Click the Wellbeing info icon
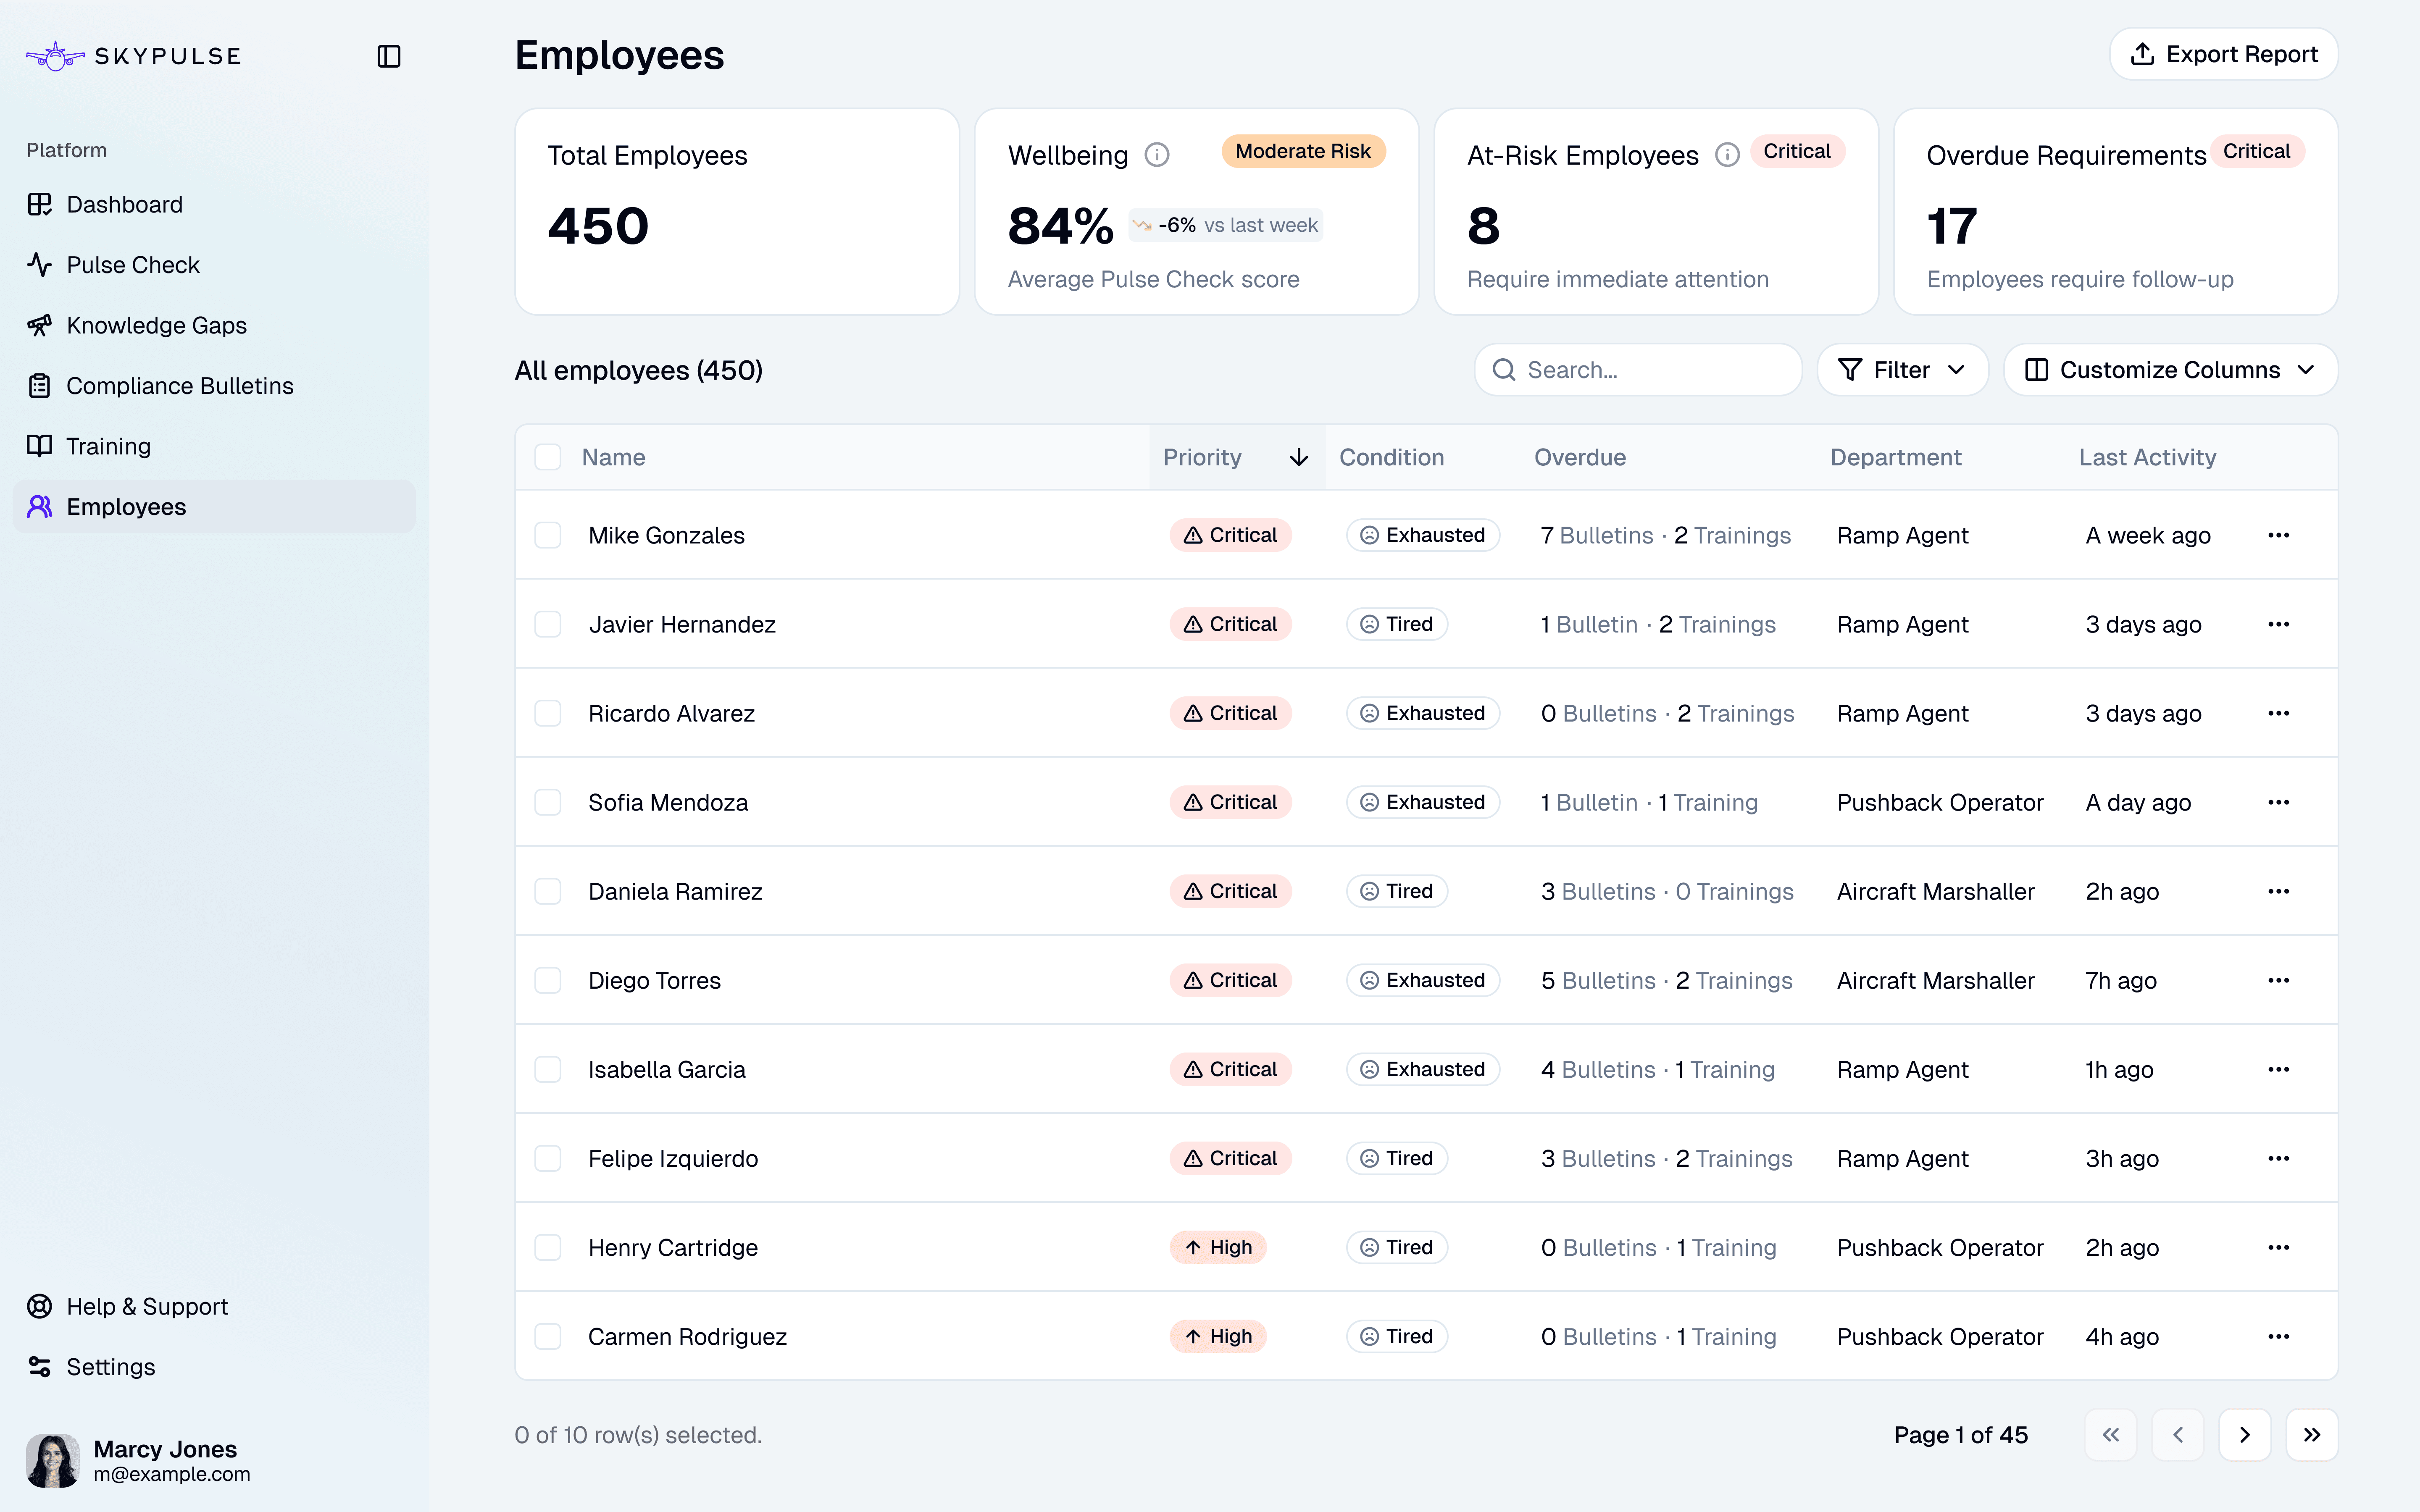Screen dimensions: 2420x1512 pyautogui.click(x=1157, y=154)
